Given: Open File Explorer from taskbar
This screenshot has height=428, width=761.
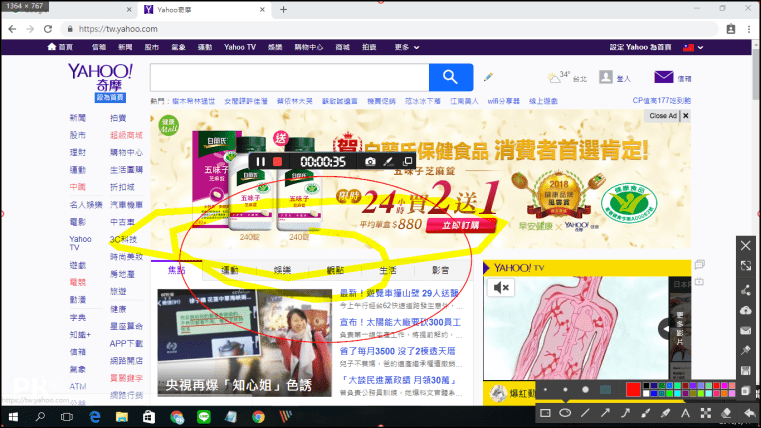Looking at the screenshot, I should [x=121, y=417].
